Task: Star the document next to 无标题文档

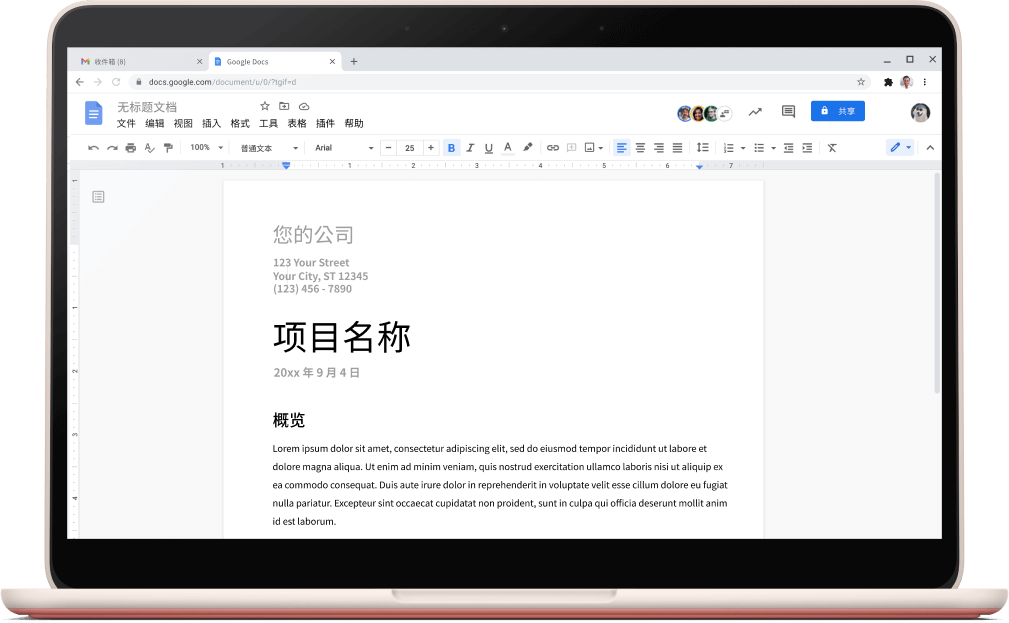Action: (264, 105)
